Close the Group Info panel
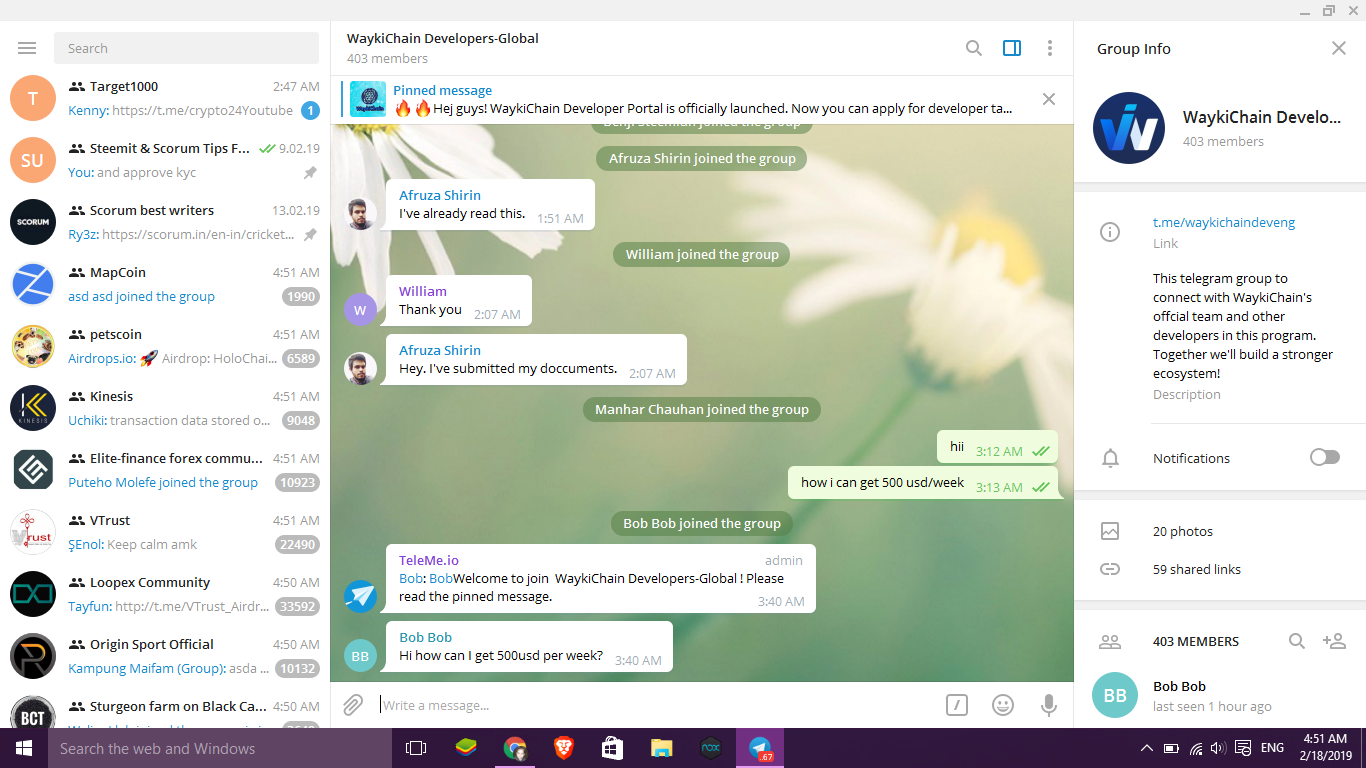Viewport: 1366px width, 768px height. coord(1339,48)
